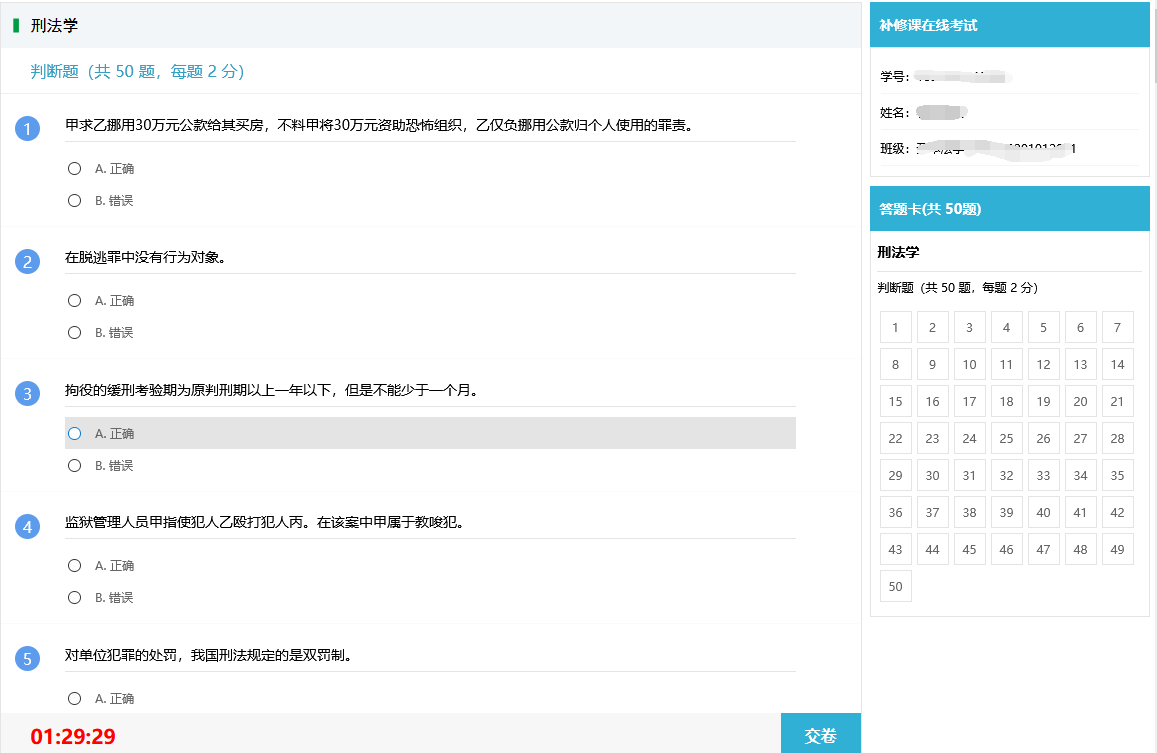Mark question 3 as 错误

coord(74,466)
